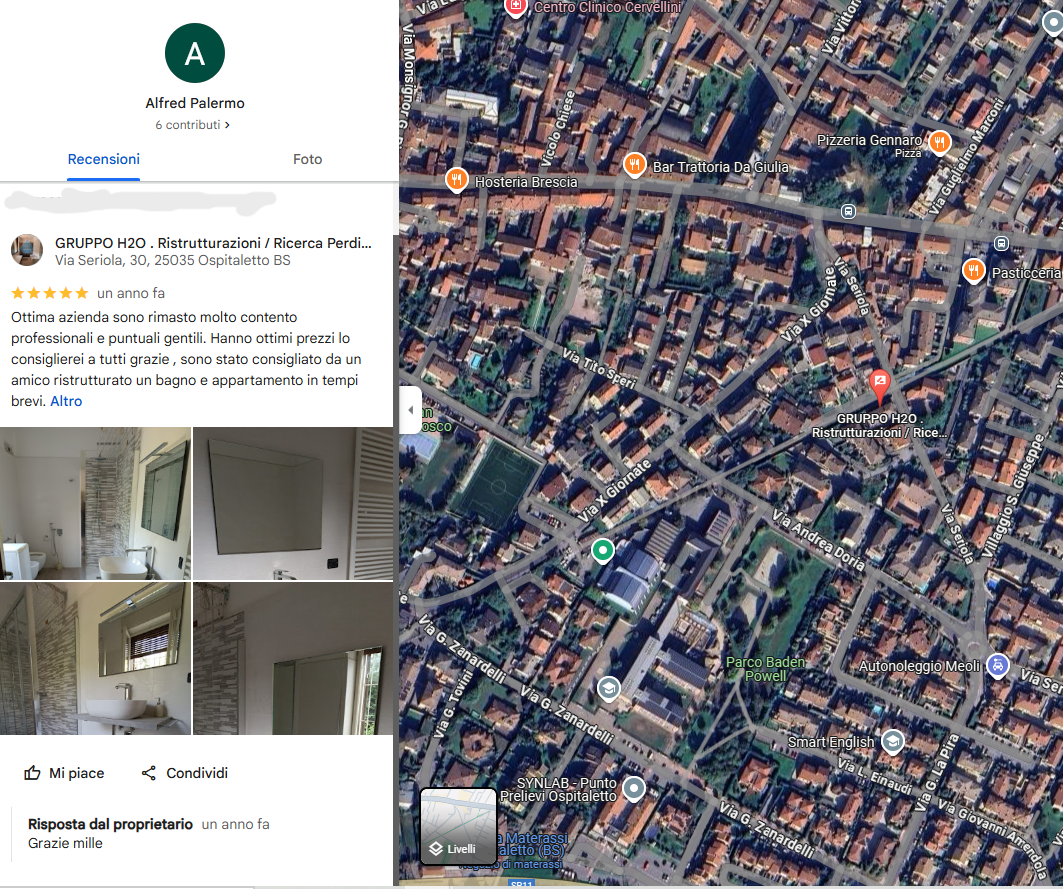Viewport: 1063px width, 889px height.
Task: Click the address 'Via Seriola, 30, 25035 Ospitaletto BS'
Action: pyautogui.click(x=172, y=260)
